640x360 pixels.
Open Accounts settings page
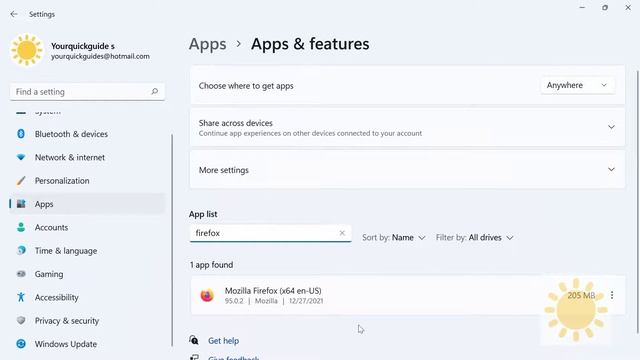pos(88,227)
